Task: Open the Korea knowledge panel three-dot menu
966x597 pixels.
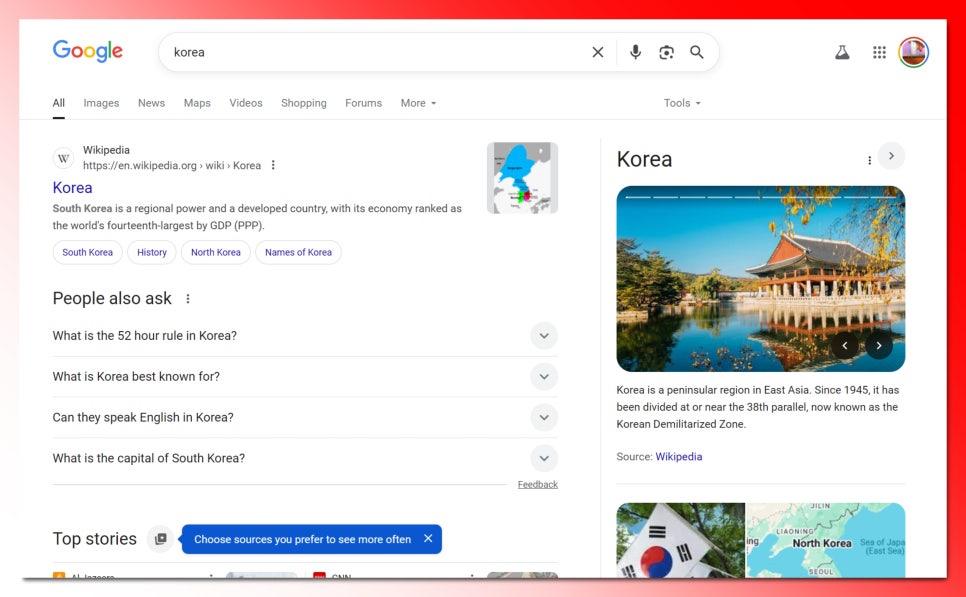Action: pyautogui.click(x=869, y=160)
